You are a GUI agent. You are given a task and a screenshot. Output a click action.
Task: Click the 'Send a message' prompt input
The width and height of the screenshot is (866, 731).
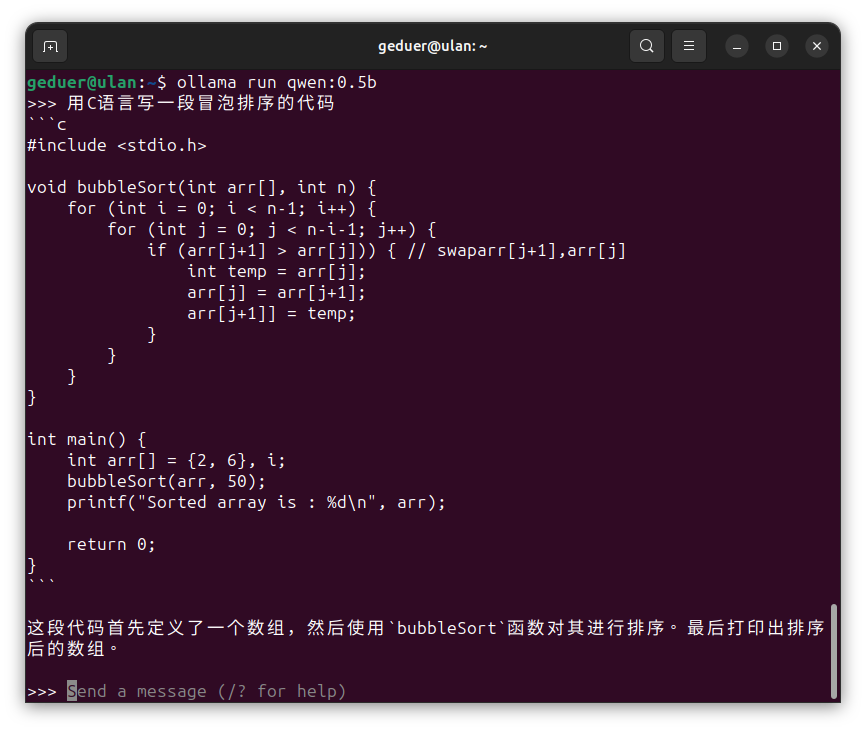(x=207, y=691)
